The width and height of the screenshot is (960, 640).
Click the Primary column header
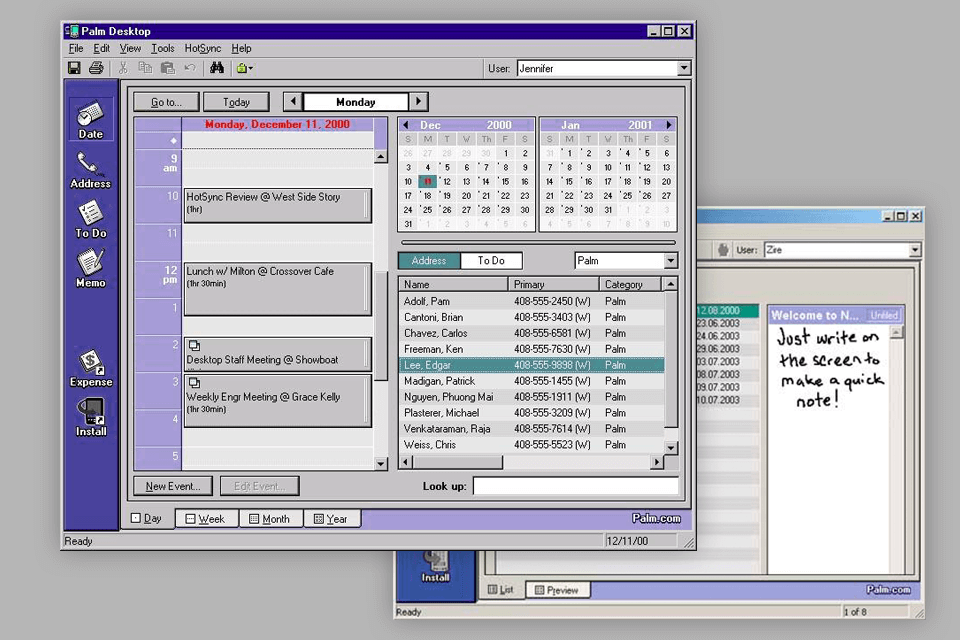pyautogui.click(x=553, y=284)
